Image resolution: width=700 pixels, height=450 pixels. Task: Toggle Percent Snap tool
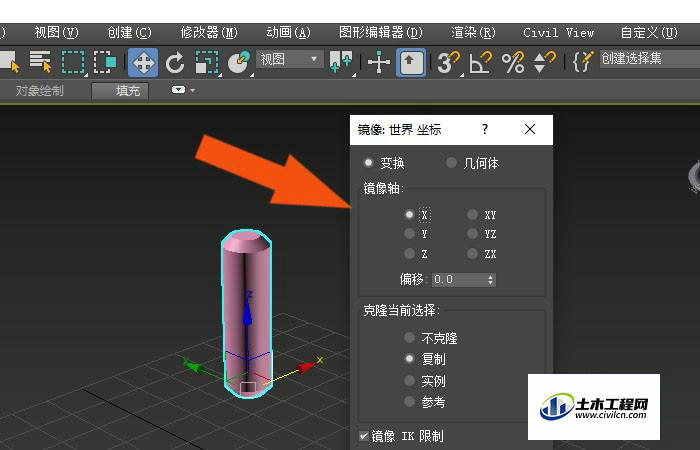click(x=513, y=62)
